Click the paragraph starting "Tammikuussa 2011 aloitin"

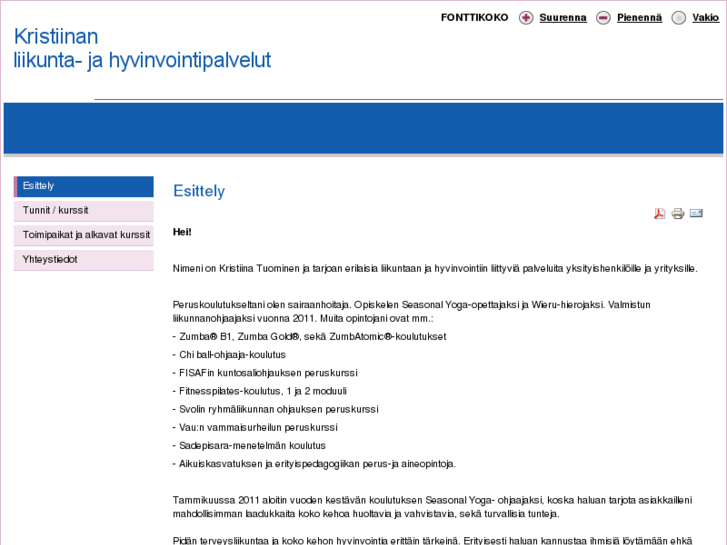coord(433,507)
